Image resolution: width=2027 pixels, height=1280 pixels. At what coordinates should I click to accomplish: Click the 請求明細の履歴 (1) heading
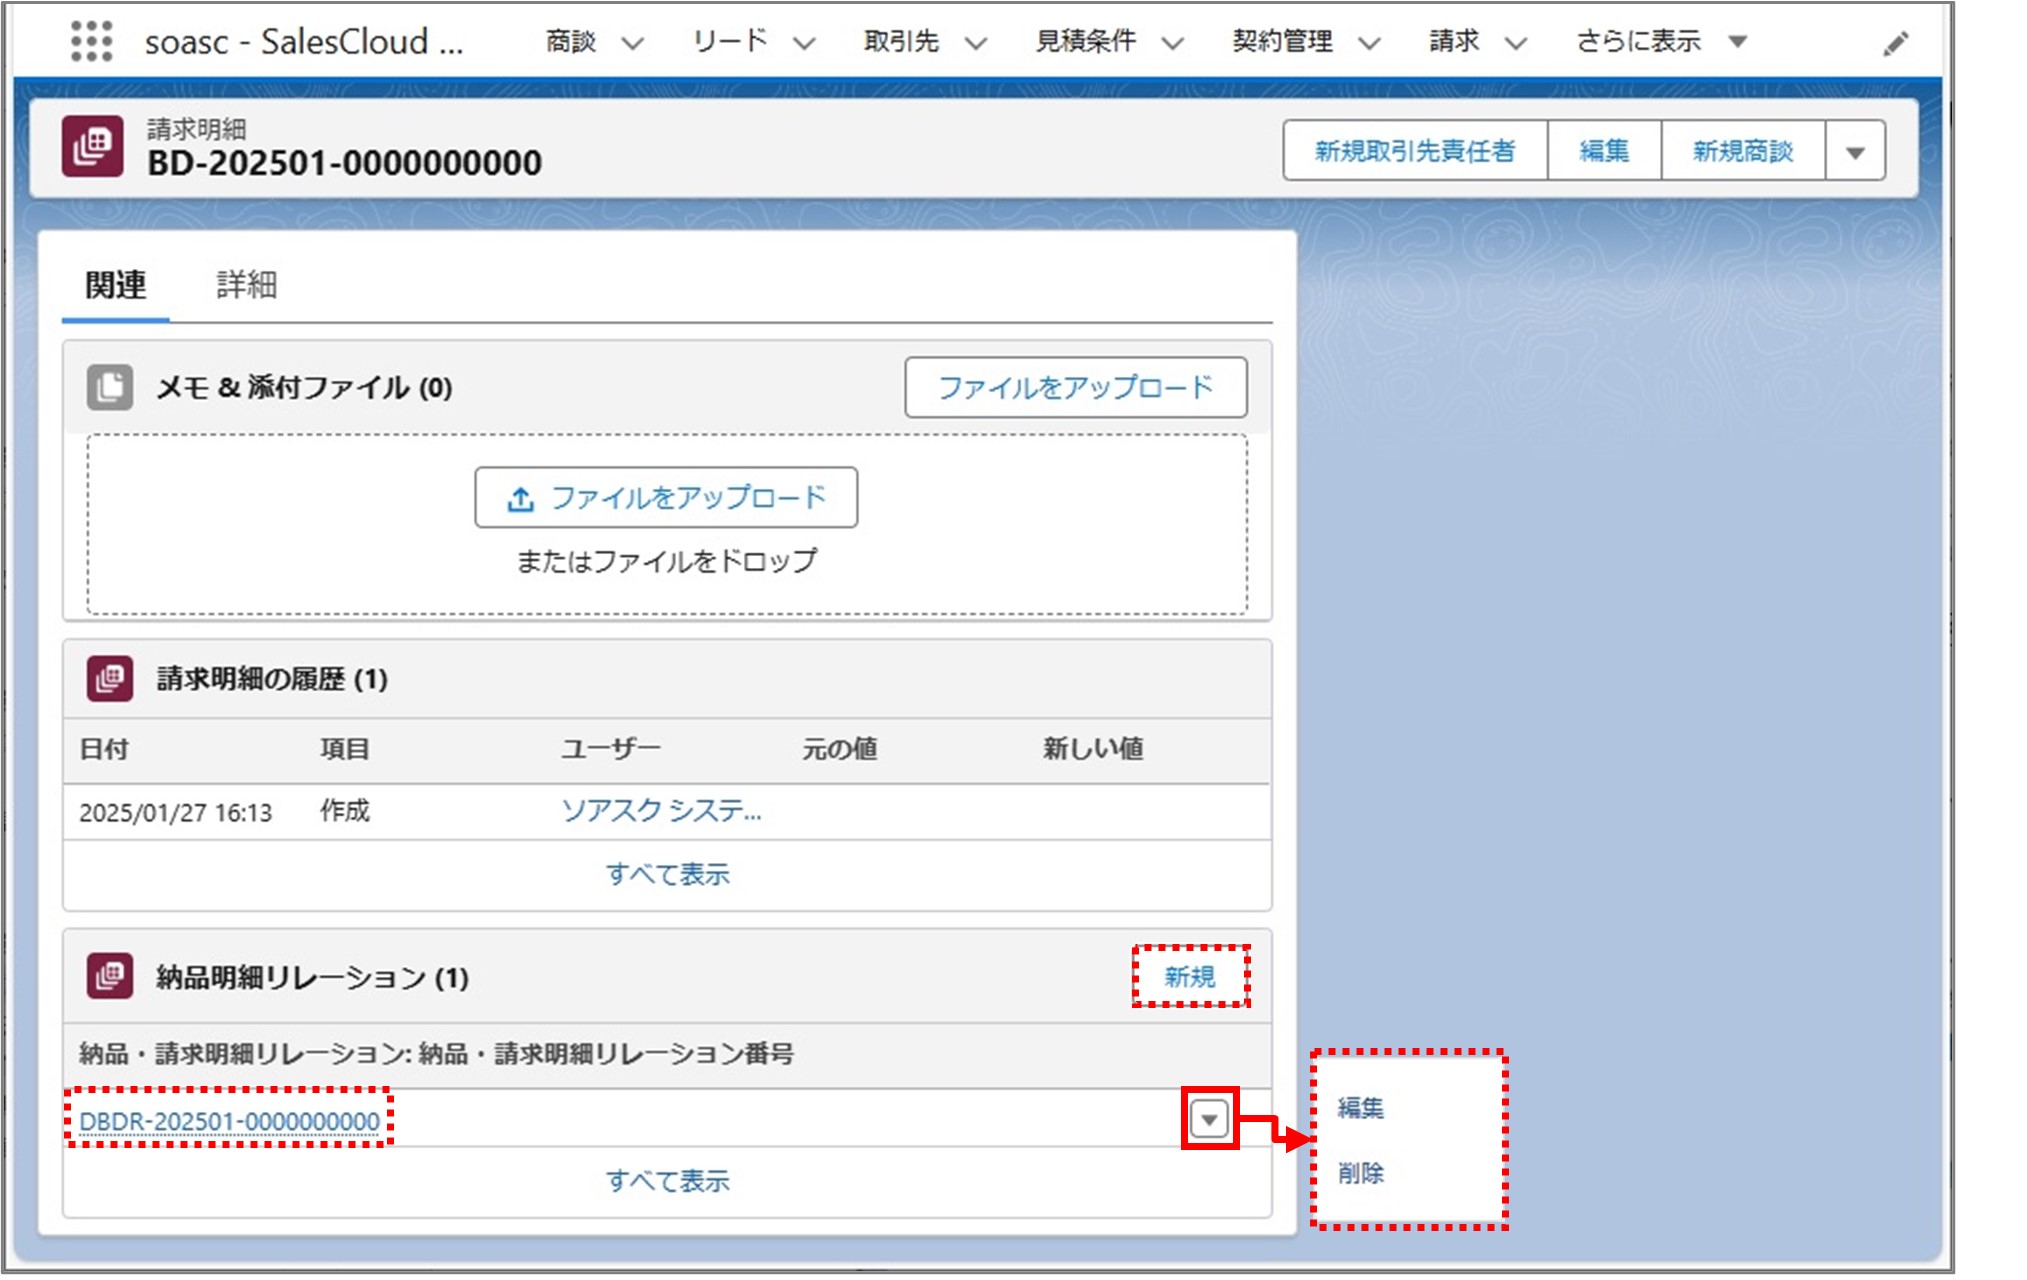(272, 679)
